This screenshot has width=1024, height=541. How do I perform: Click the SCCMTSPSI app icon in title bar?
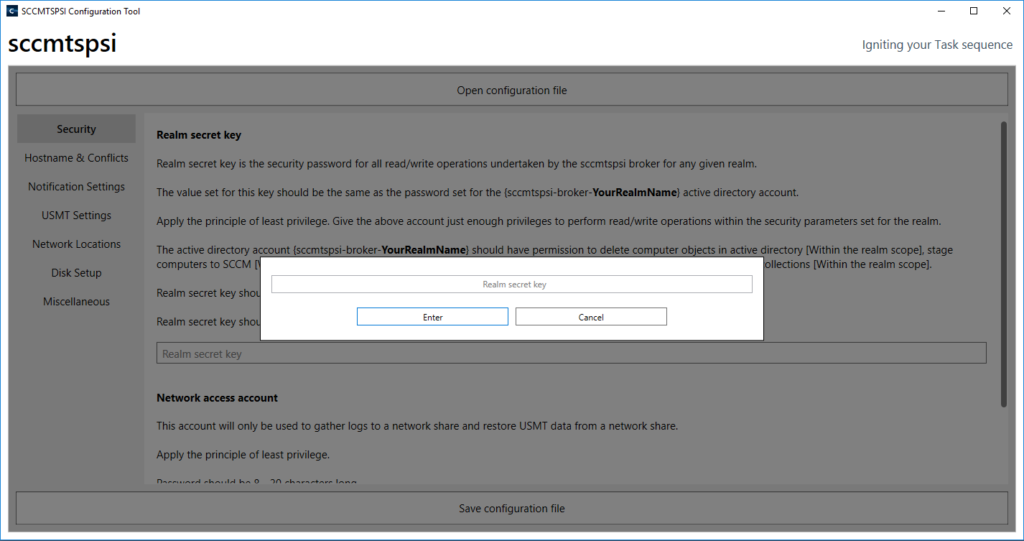[x=12, y=11]
